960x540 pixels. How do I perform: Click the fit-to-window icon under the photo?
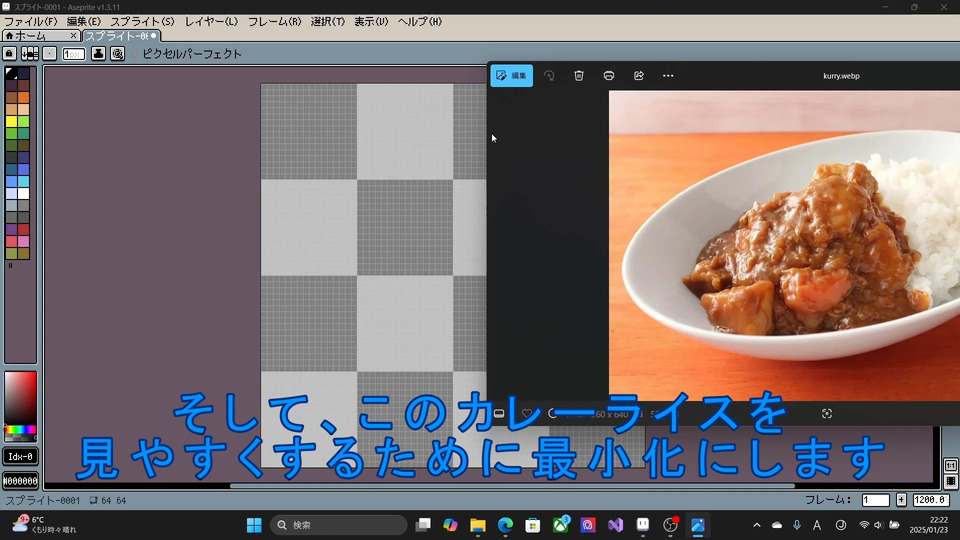pyautogui.click(x=826, y=414)
